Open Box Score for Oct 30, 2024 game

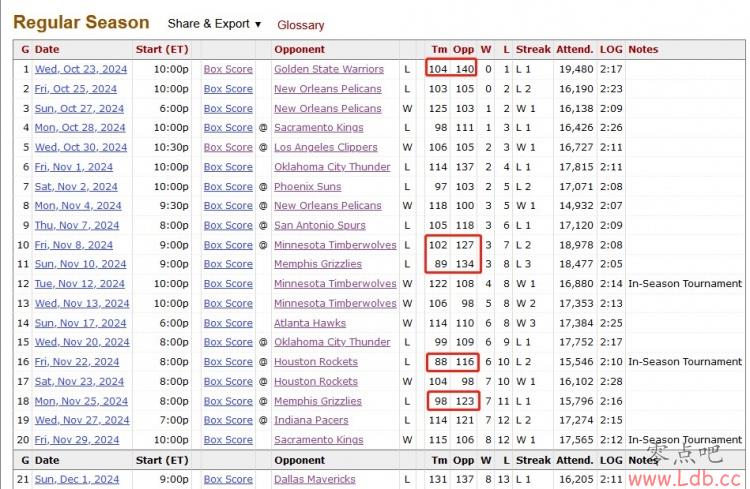coord(228,147)
